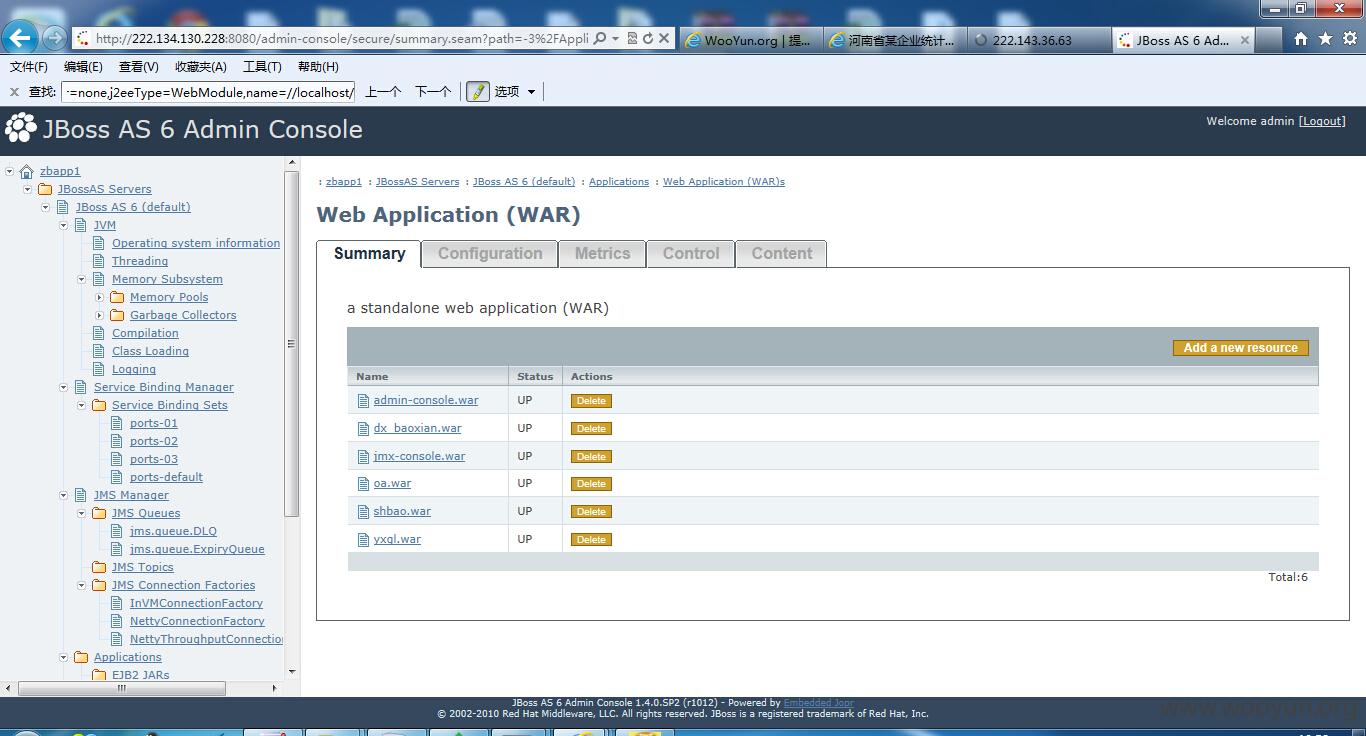
Task: Open the Content tab
Action: (782, 254)
